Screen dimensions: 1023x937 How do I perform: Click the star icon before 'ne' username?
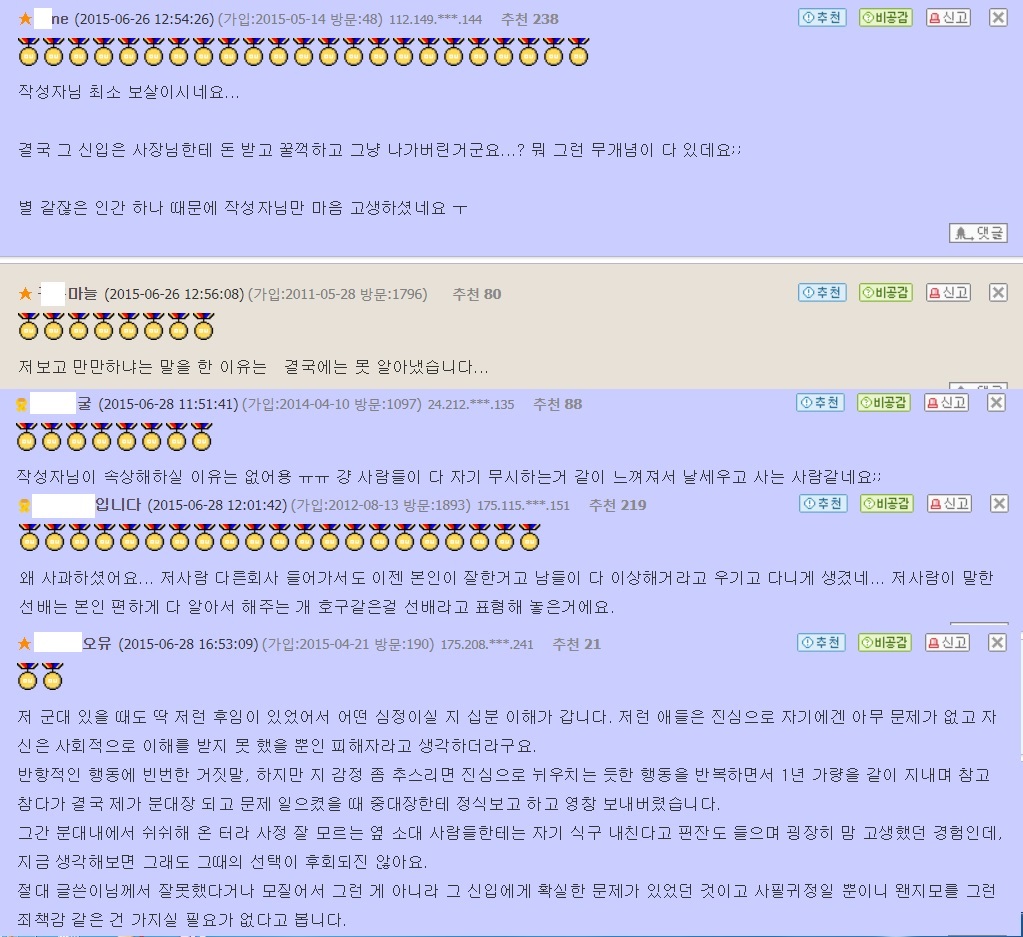click(x=25, y=19)
